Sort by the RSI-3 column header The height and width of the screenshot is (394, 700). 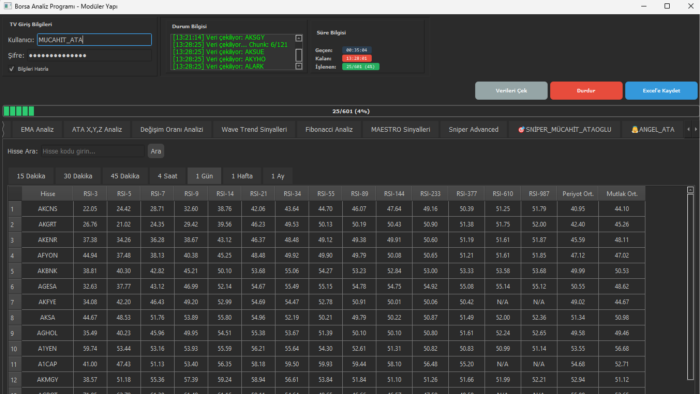90,194
